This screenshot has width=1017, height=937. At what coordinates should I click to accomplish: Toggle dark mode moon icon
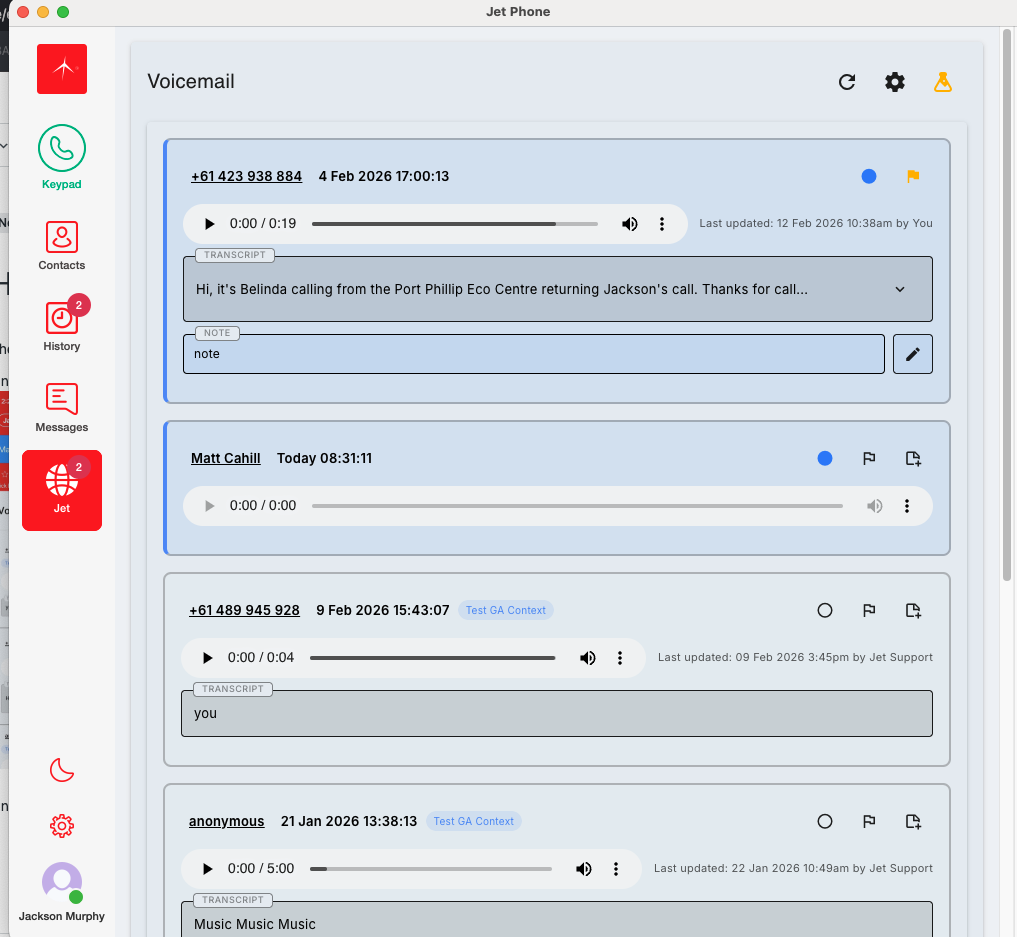tap(62, 770)
